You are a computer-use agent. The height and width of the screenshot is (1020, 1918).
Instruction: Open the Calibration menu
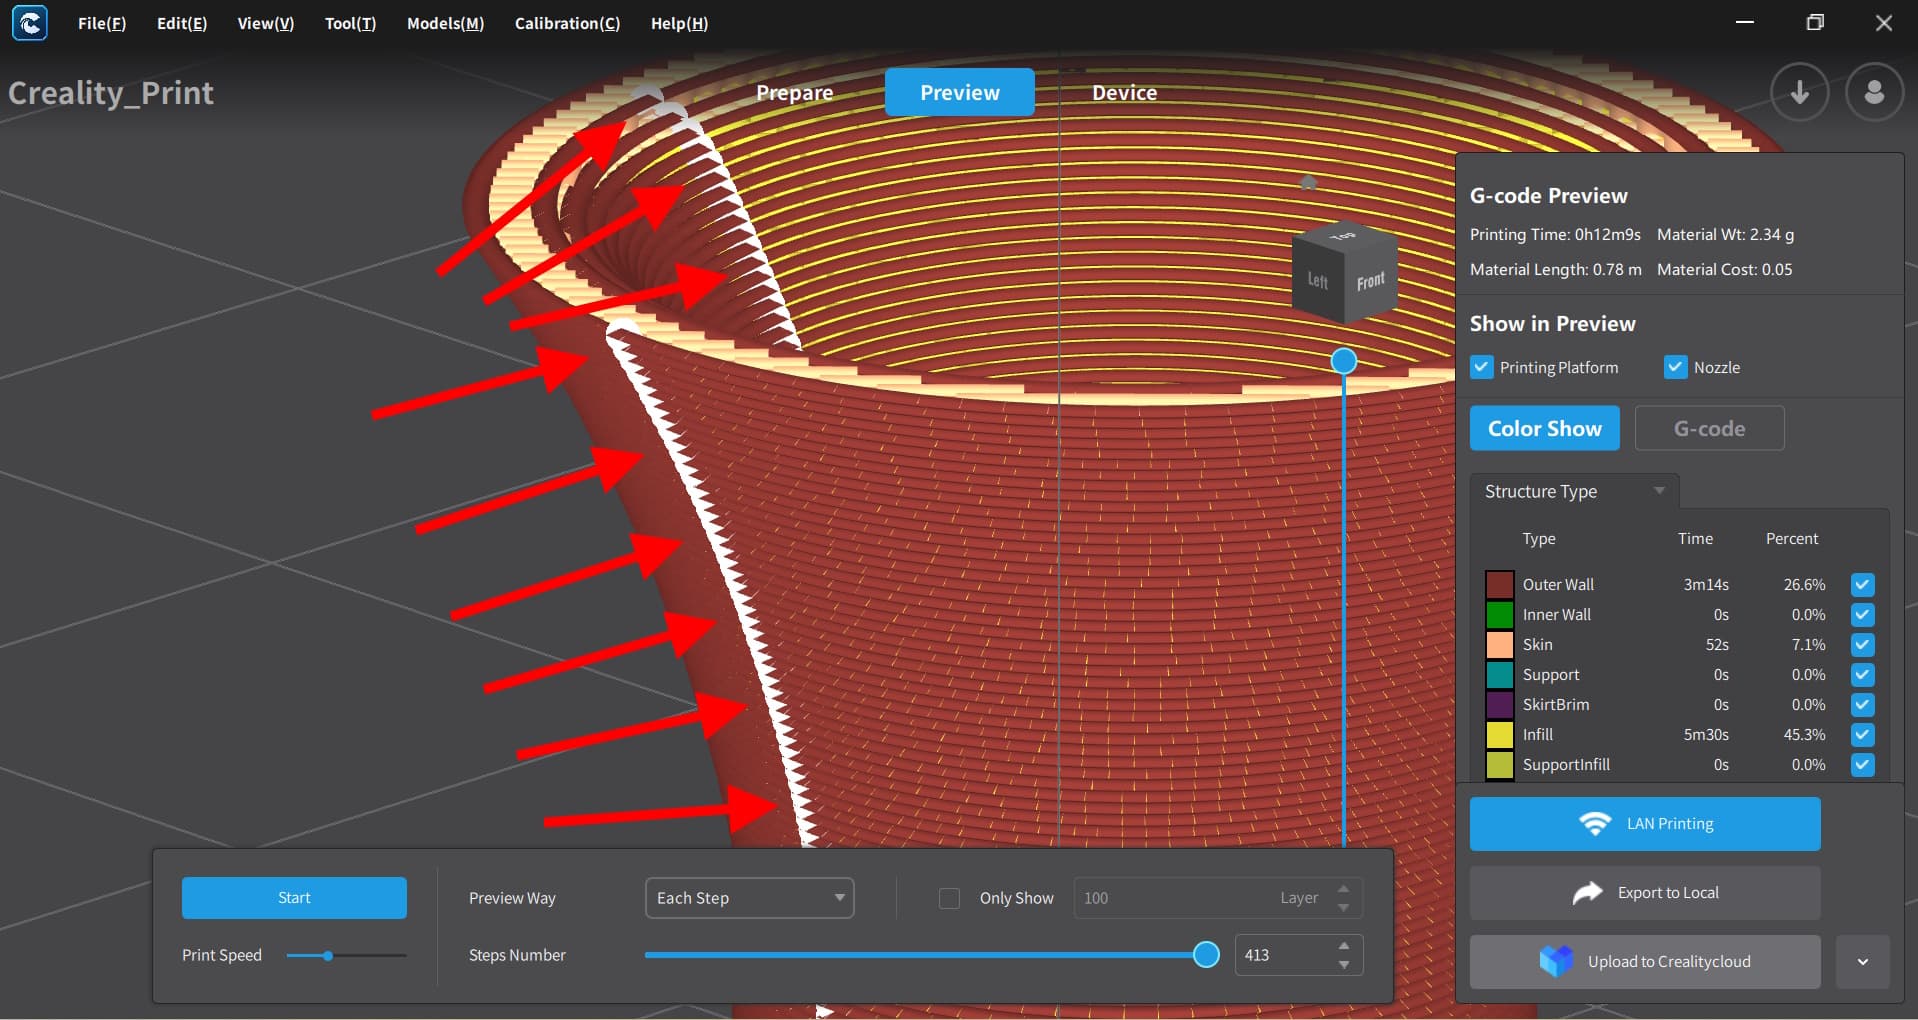coord(566,23)
